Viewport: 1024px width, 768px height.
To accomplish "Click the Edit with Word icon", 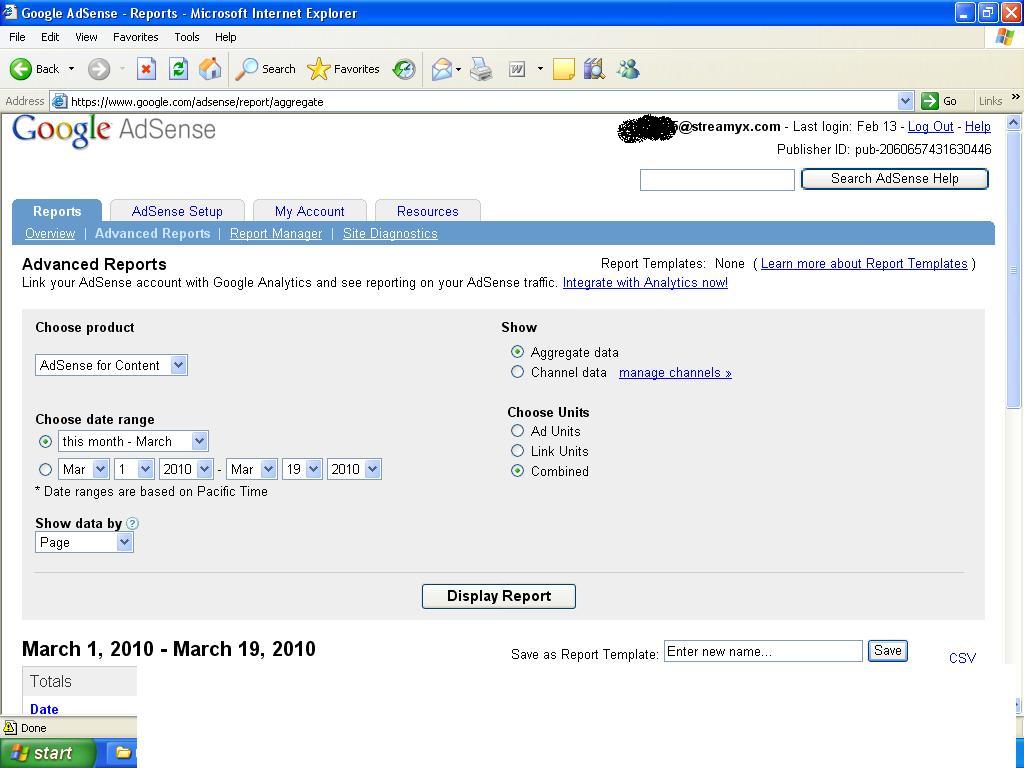I will tap(517, 69).
